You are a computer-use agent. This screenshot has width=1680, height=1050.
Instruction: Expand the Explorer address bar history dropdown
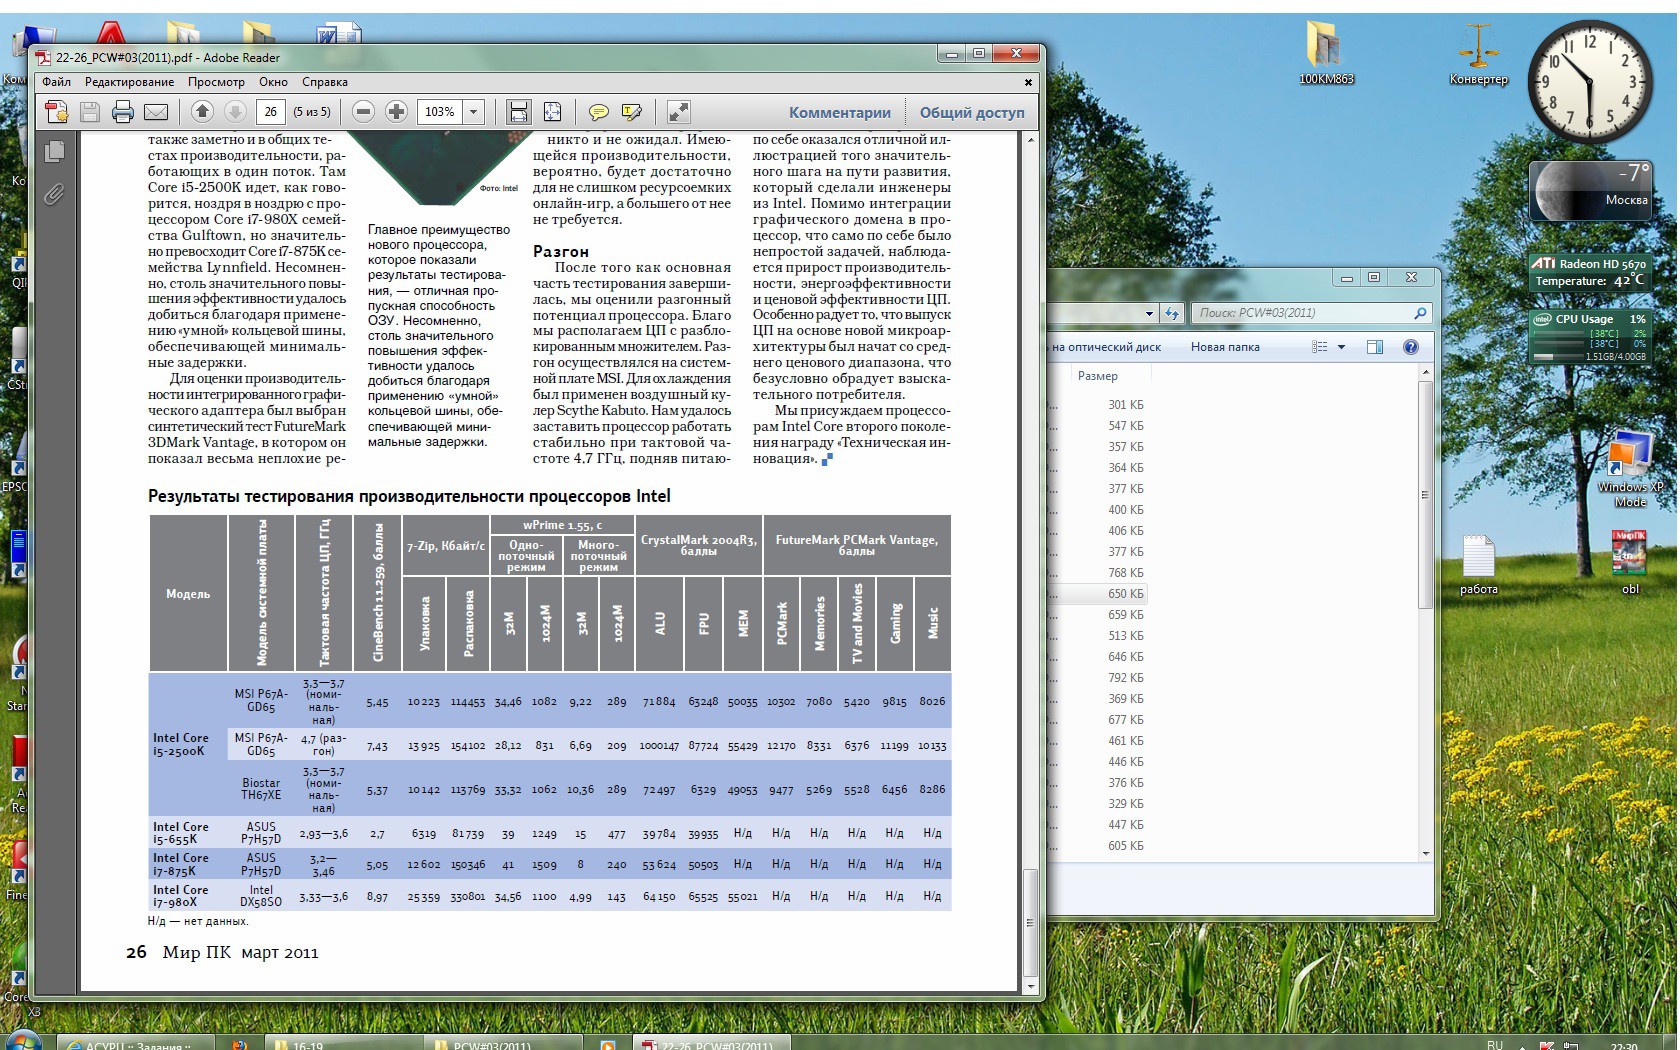(1149, 313)
